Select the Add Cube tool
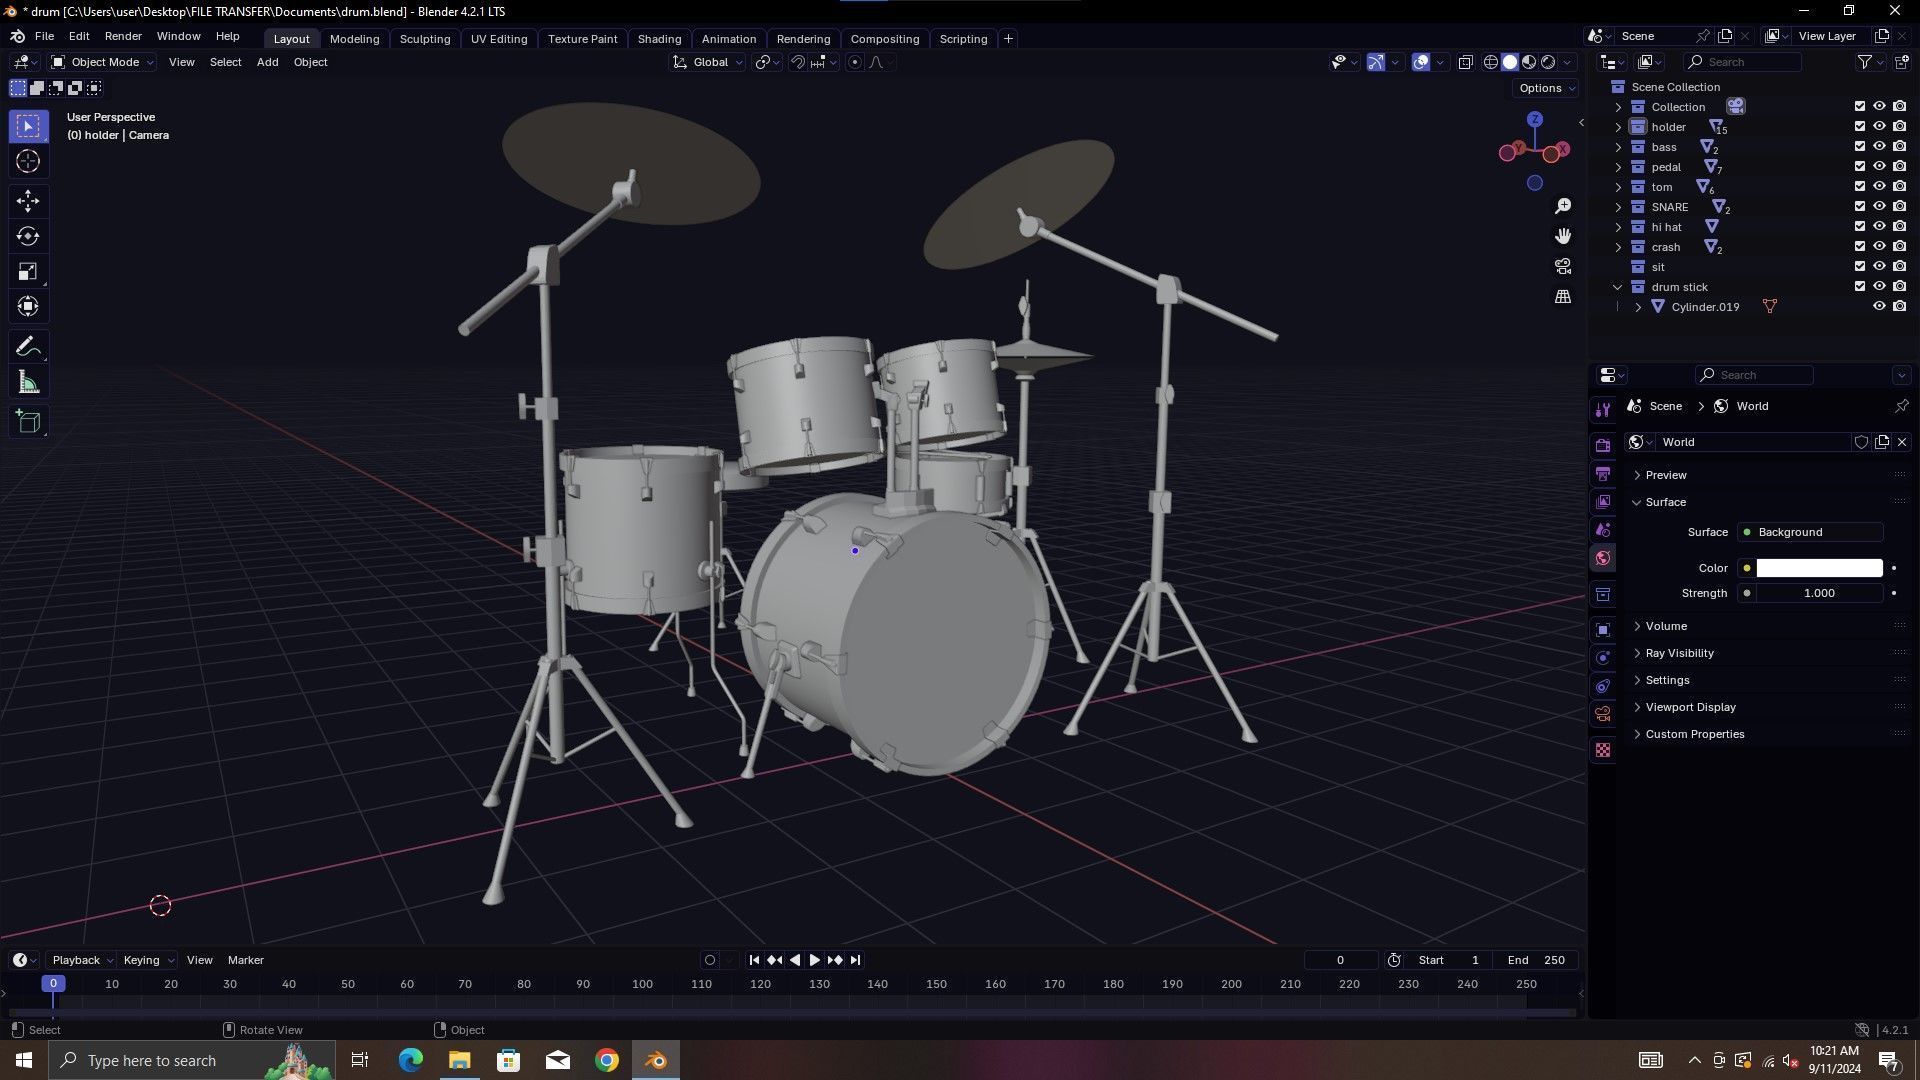The width and height of the screenshot is (1920, 1080). 28,422
